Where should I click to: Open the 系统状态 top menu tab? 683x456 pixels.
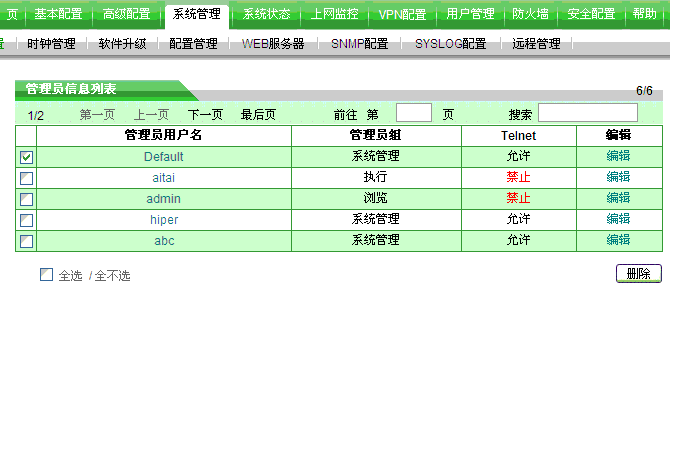click(266, 14)
